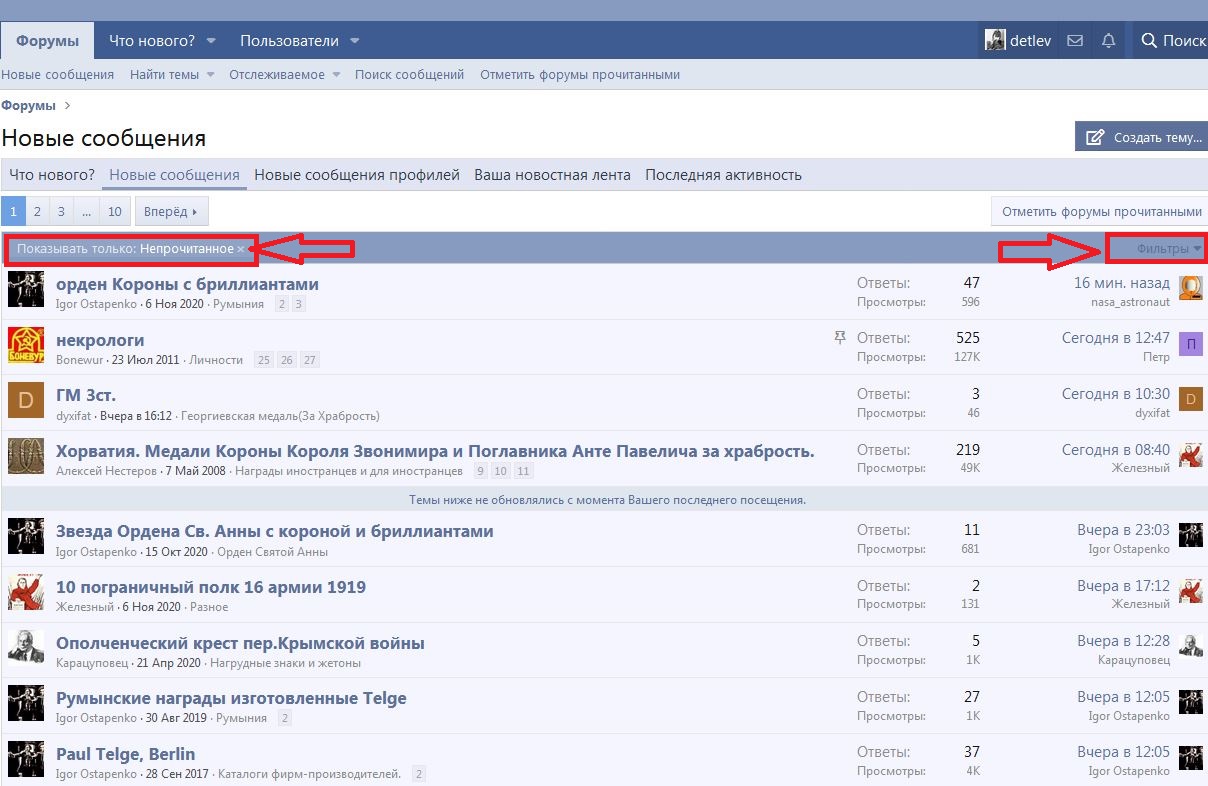Click the purple П last-poster avatar

pyautogui.click(x=1190, y=345)
